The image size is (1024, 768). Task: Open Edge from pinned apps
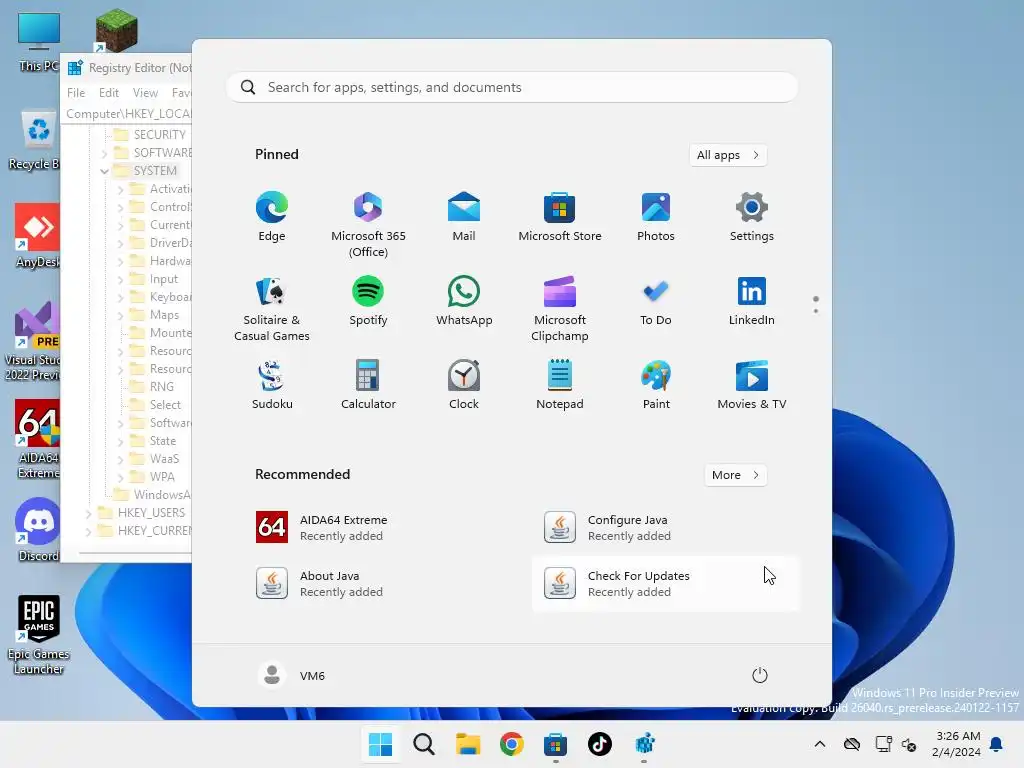(272, 217)
